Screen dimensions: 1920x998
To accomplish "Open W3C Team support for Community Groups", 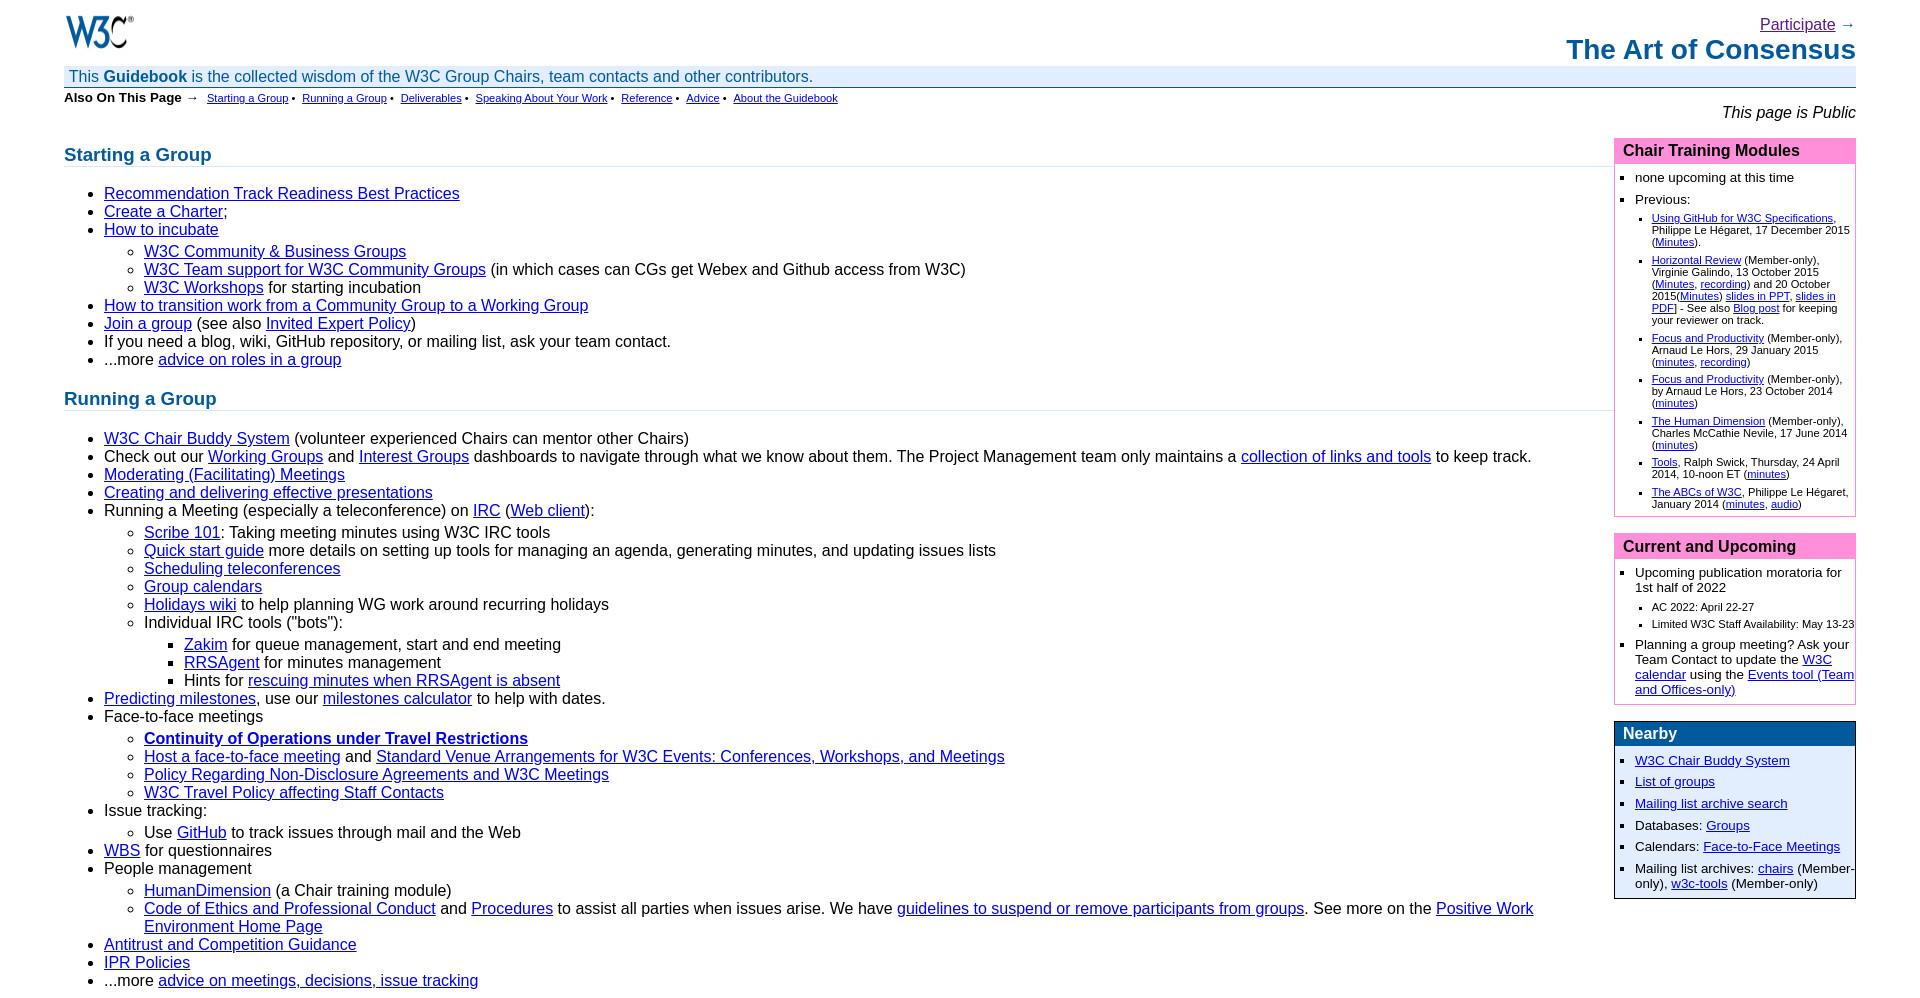I will tap(315, 270).
